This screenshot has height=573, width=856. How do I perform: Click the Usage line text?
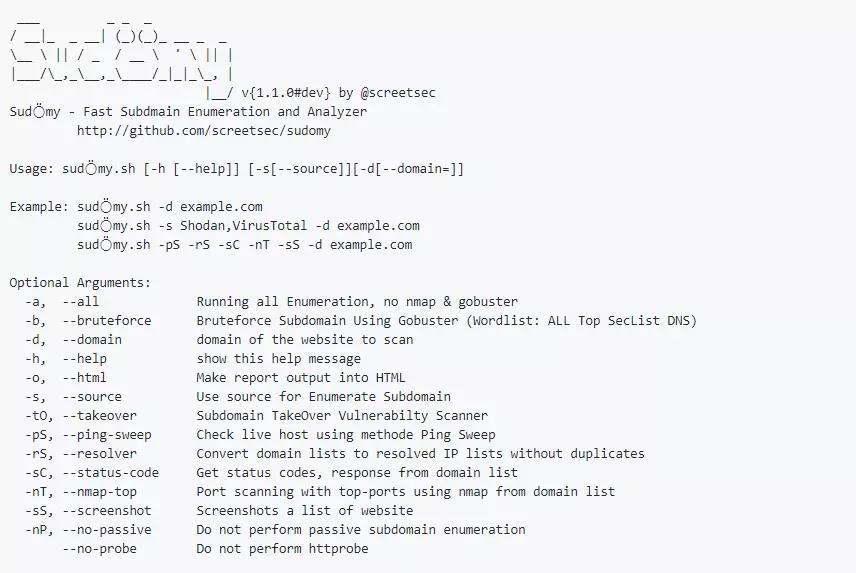[236, 169]
